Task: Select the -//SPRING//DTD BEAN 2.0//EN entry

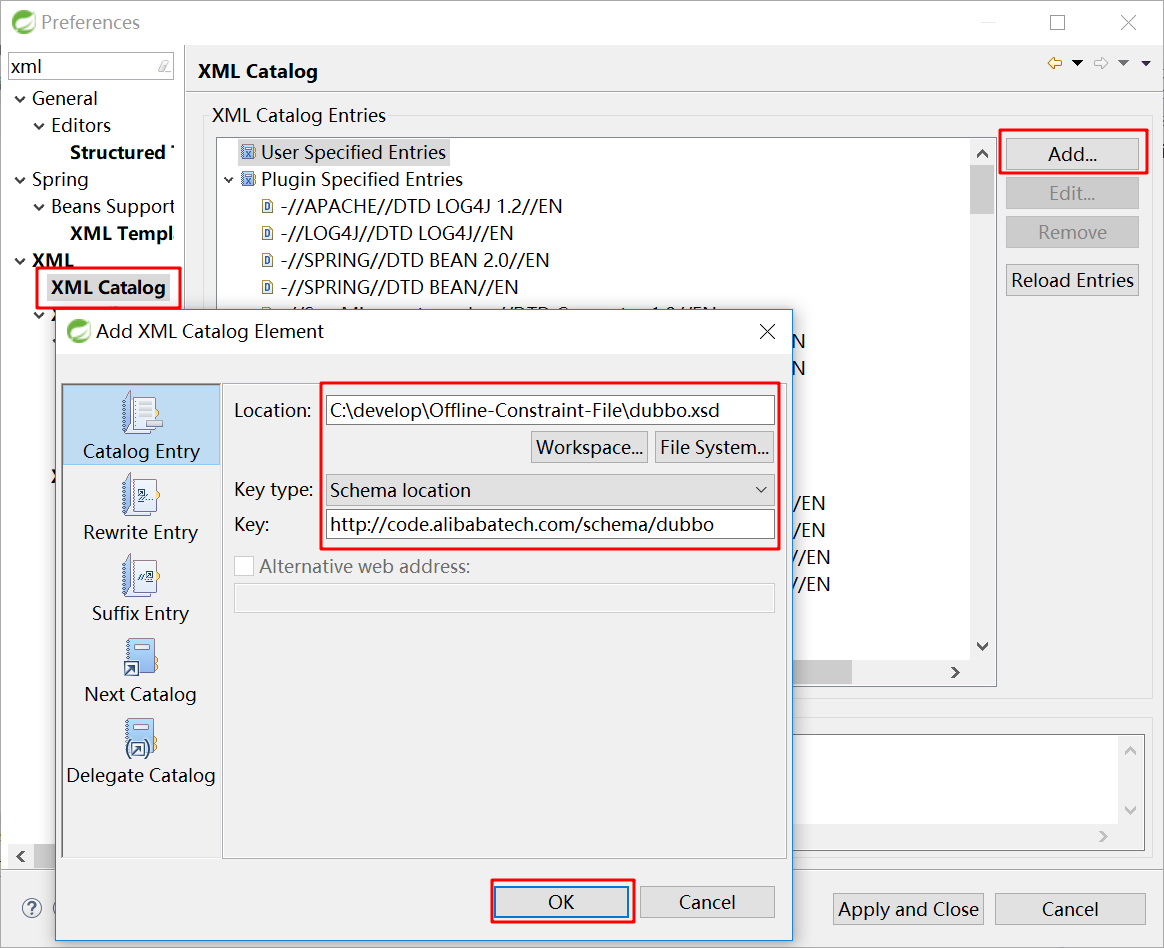Action: click(414, 261)
